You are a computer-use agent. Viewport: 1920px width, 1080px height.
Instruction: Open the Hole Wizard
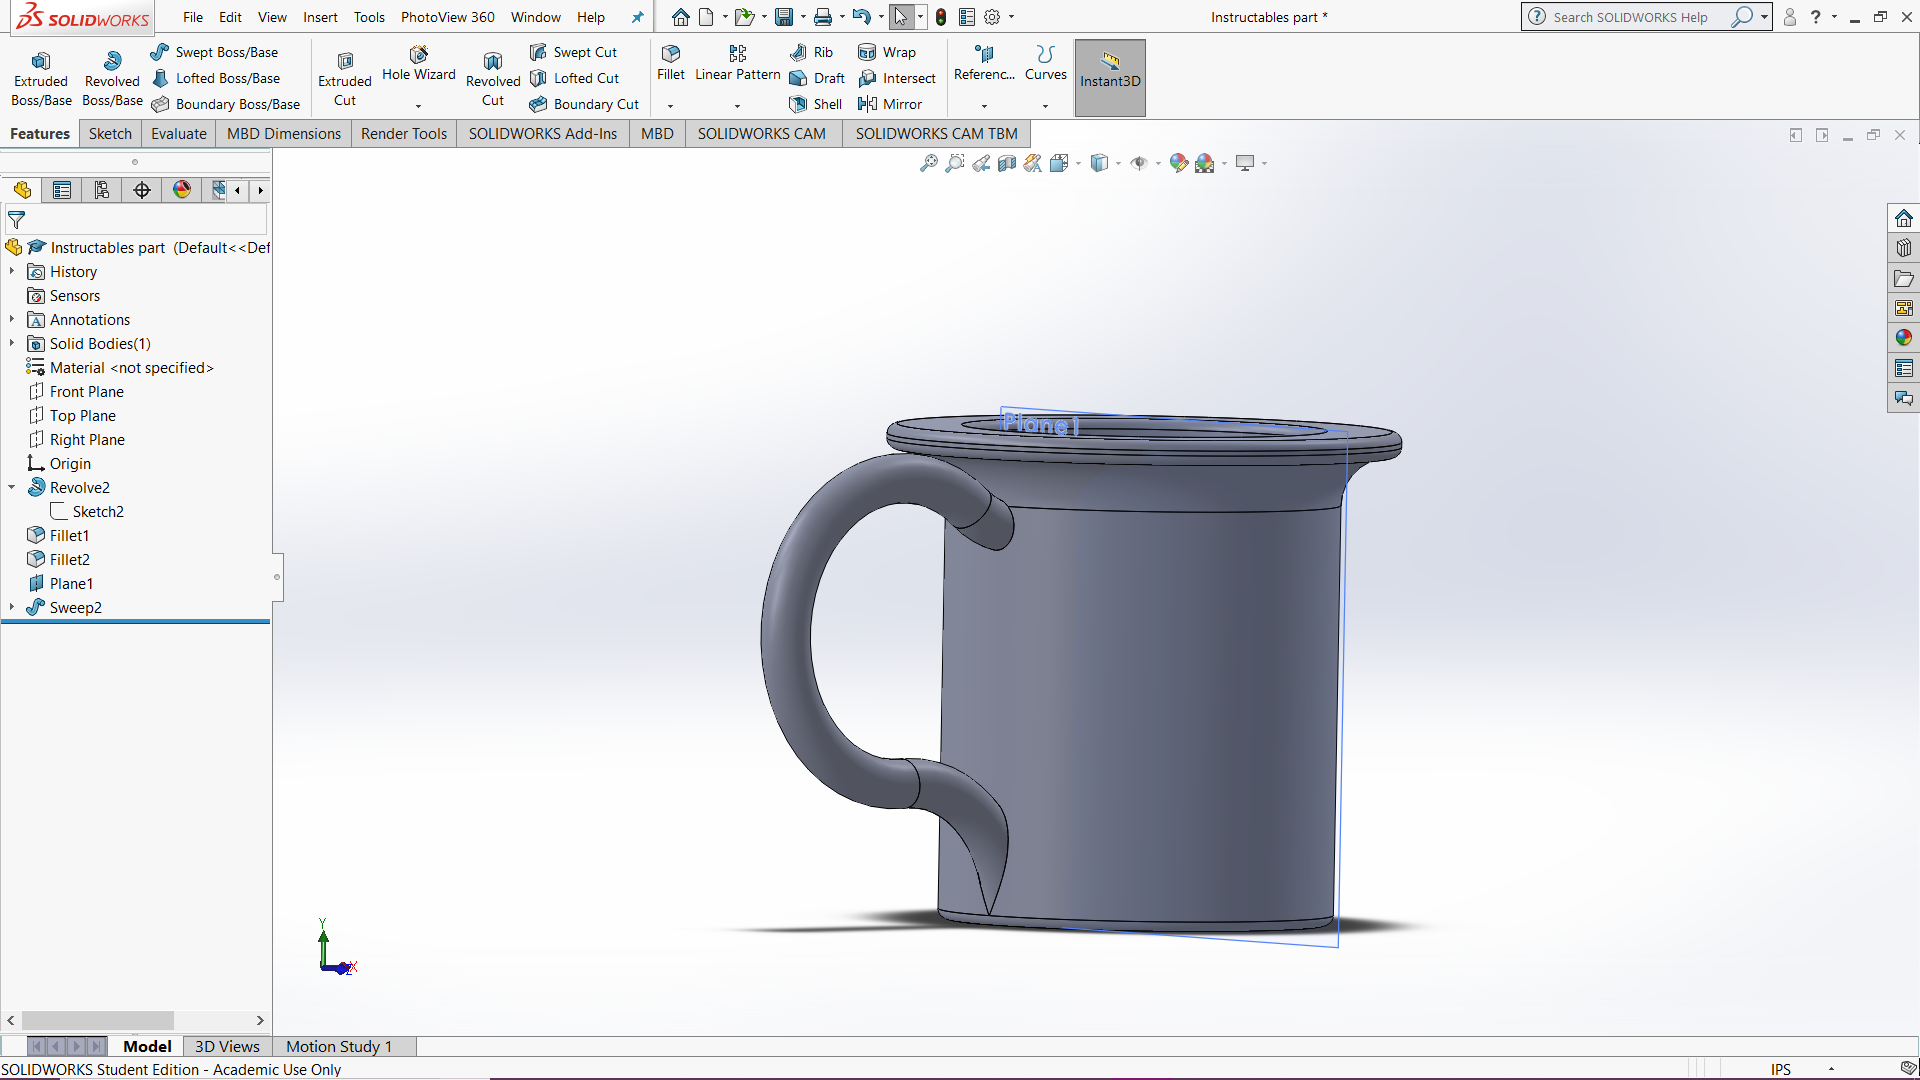click(418, 66)
